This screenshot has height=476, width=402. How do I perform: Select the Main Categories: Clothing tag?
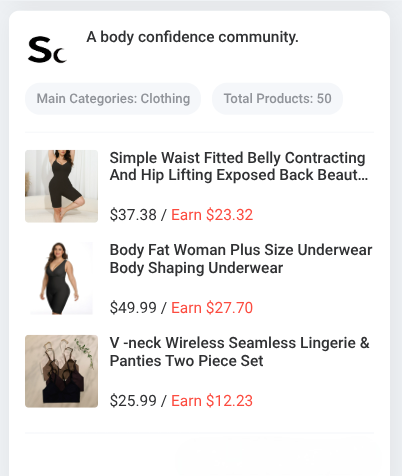[113, 99]
